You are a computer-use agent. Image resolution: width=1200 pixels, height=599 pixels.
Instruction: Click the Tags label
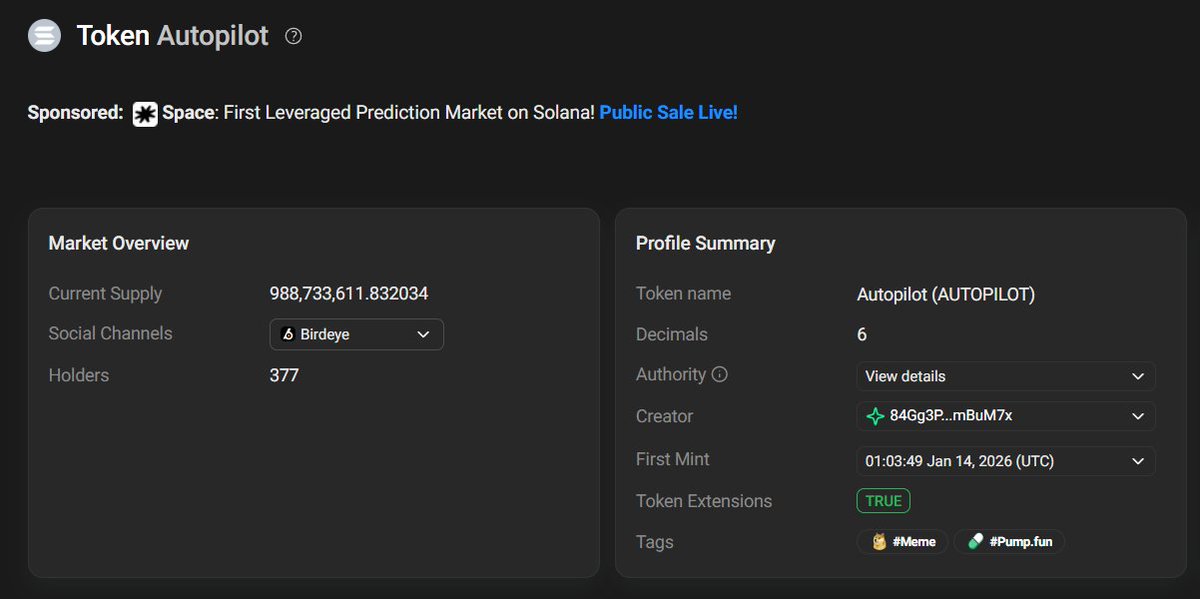655,542
